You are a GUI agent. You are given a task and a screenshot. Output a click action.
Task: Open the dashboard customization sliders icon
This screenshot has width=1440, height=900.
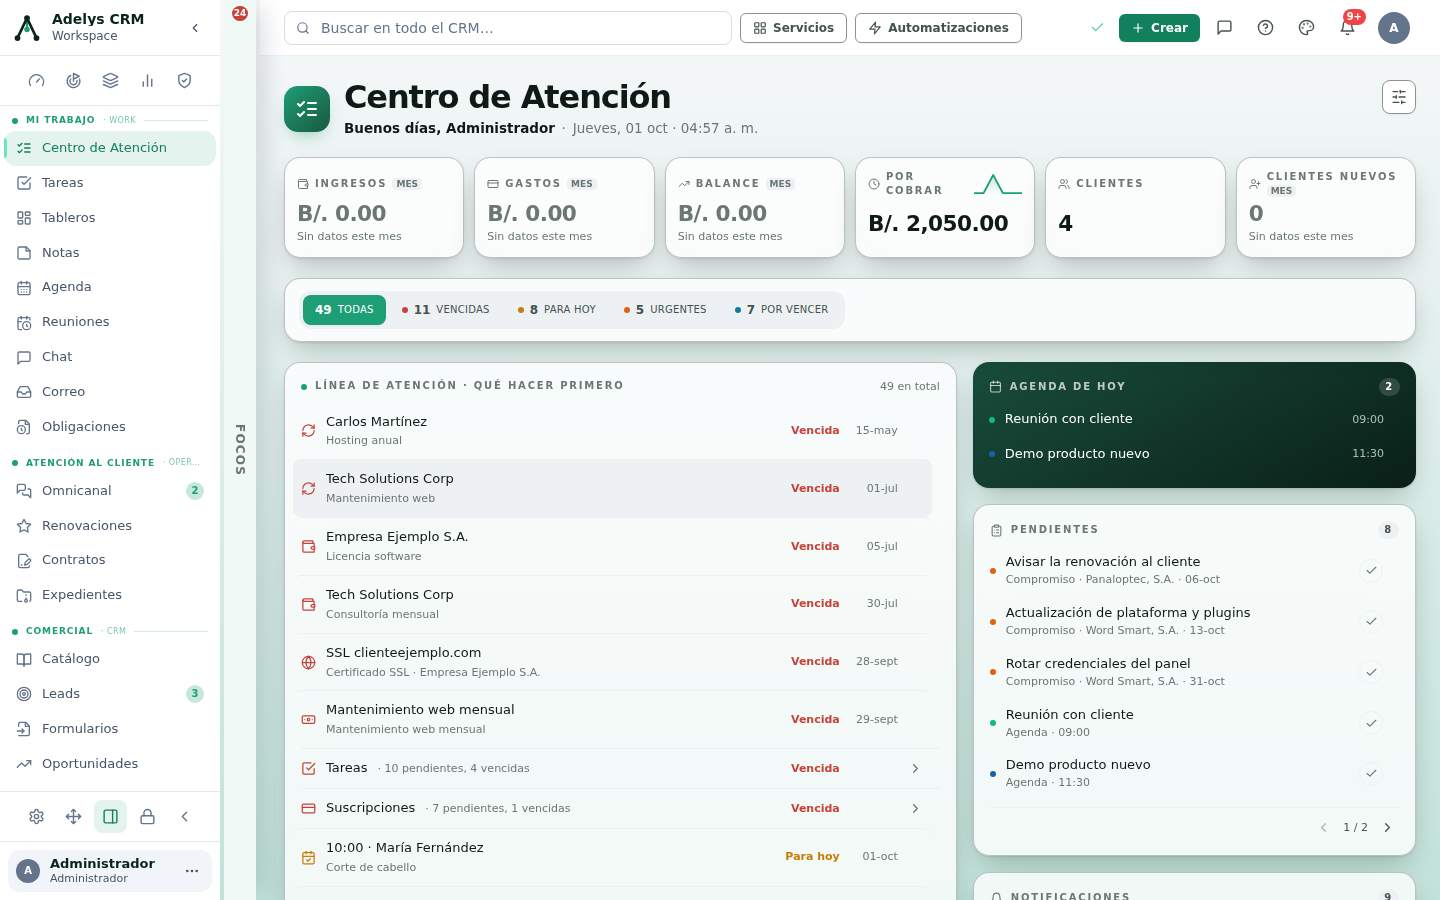[x=1399, y=97]
